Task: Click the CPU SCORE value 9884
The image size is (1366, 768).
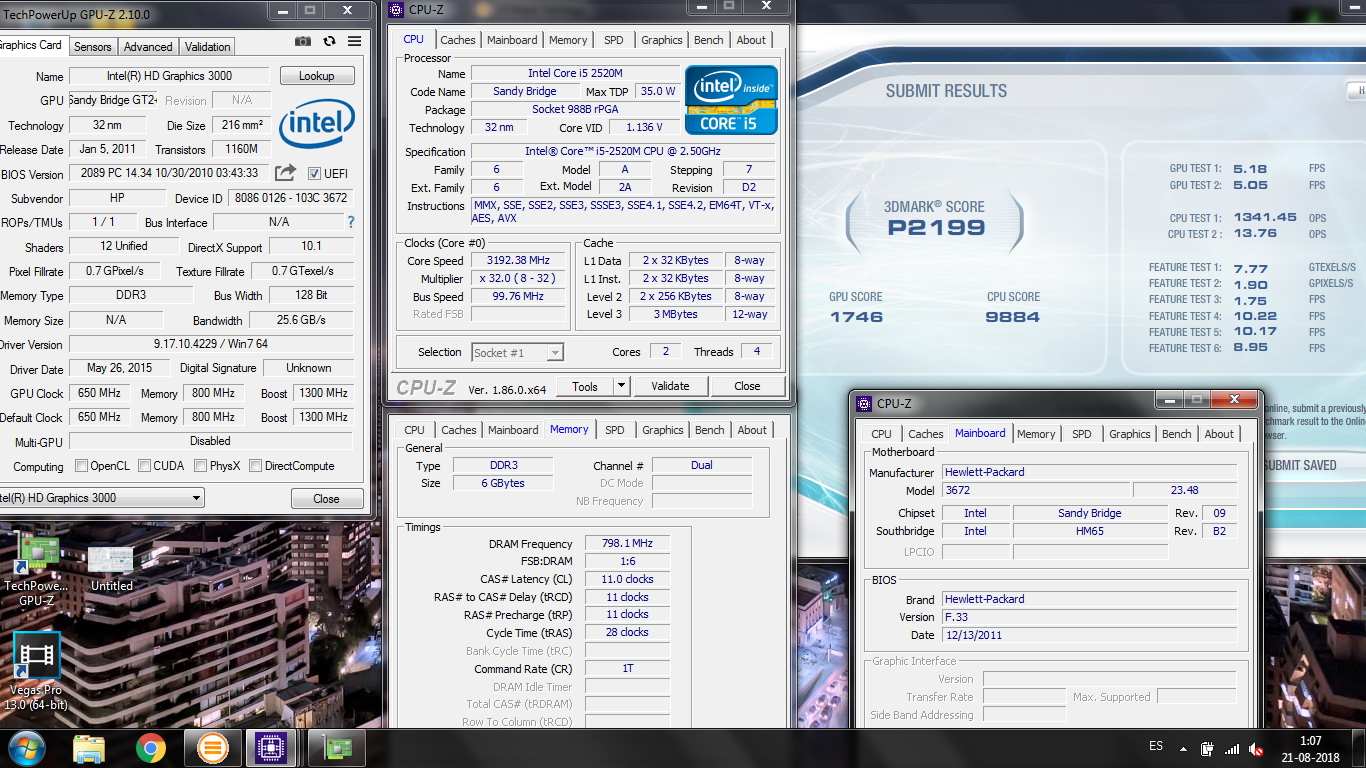Action: (1013, 317)
